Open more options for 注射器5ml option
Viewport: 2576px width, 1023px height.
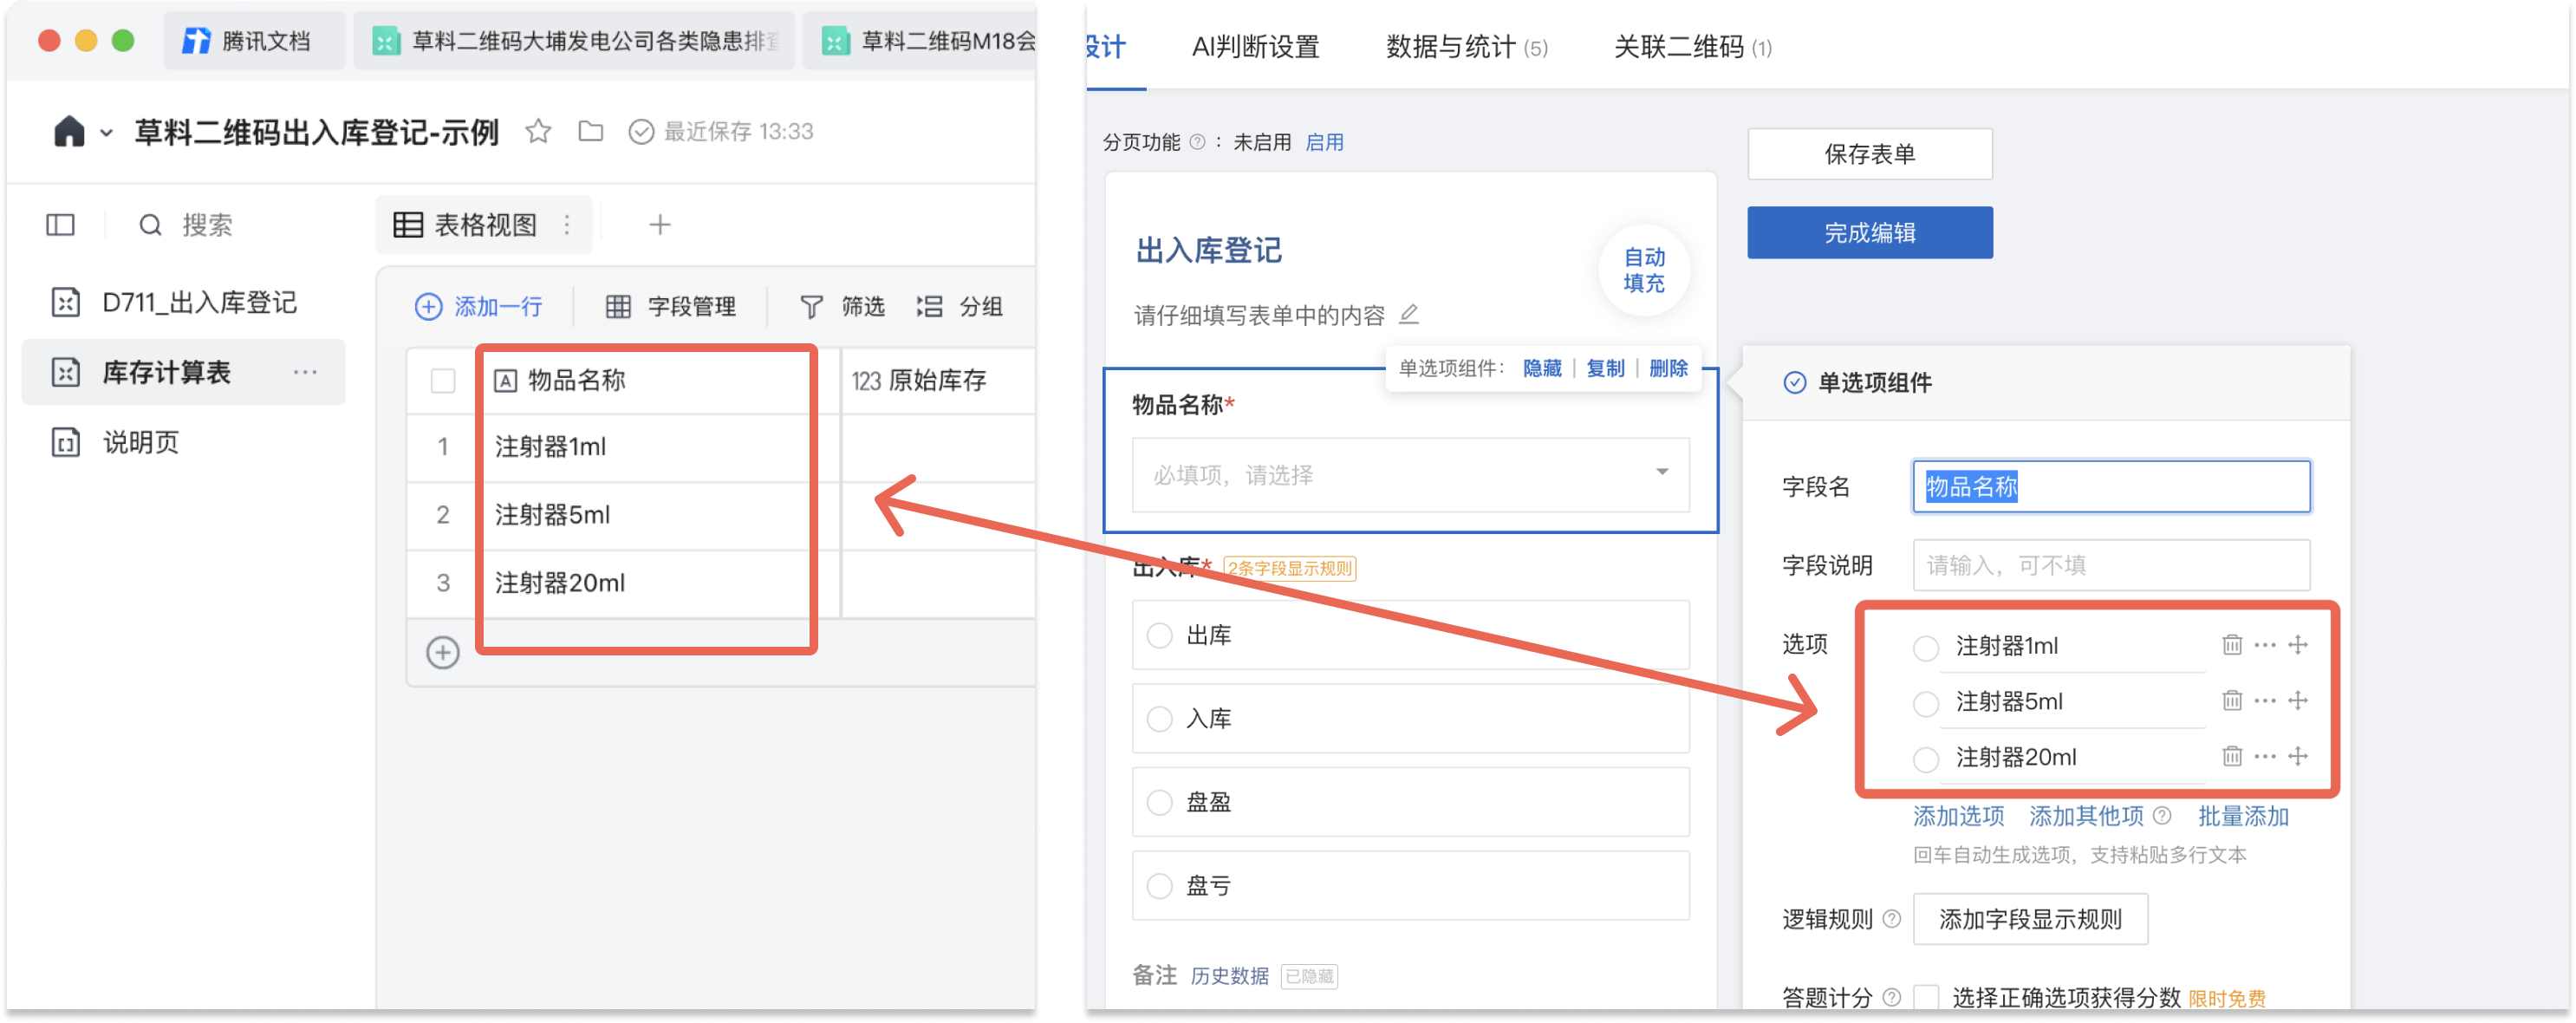click(2264, 701)
